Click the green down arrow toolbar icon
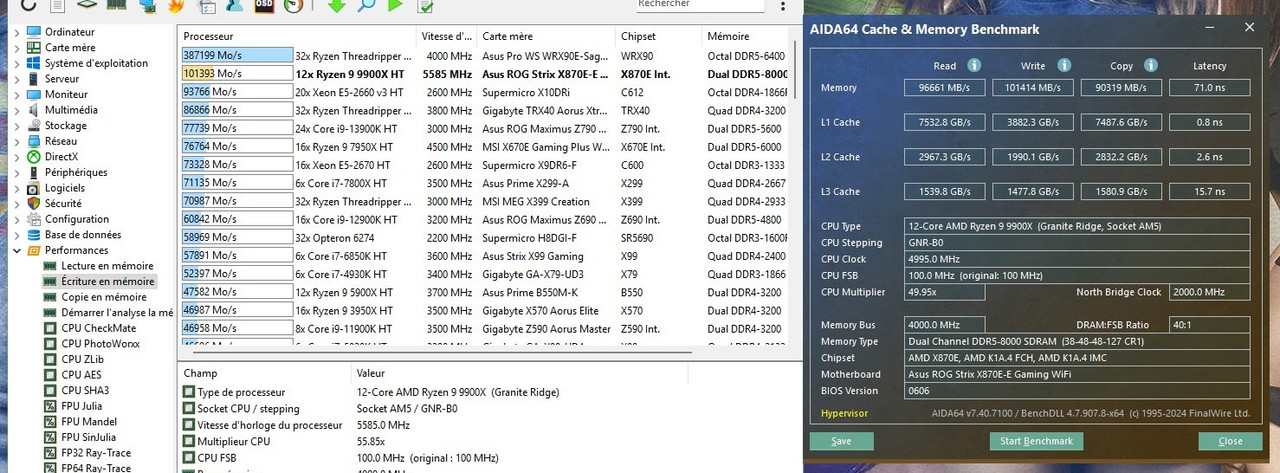 (336, 6)
